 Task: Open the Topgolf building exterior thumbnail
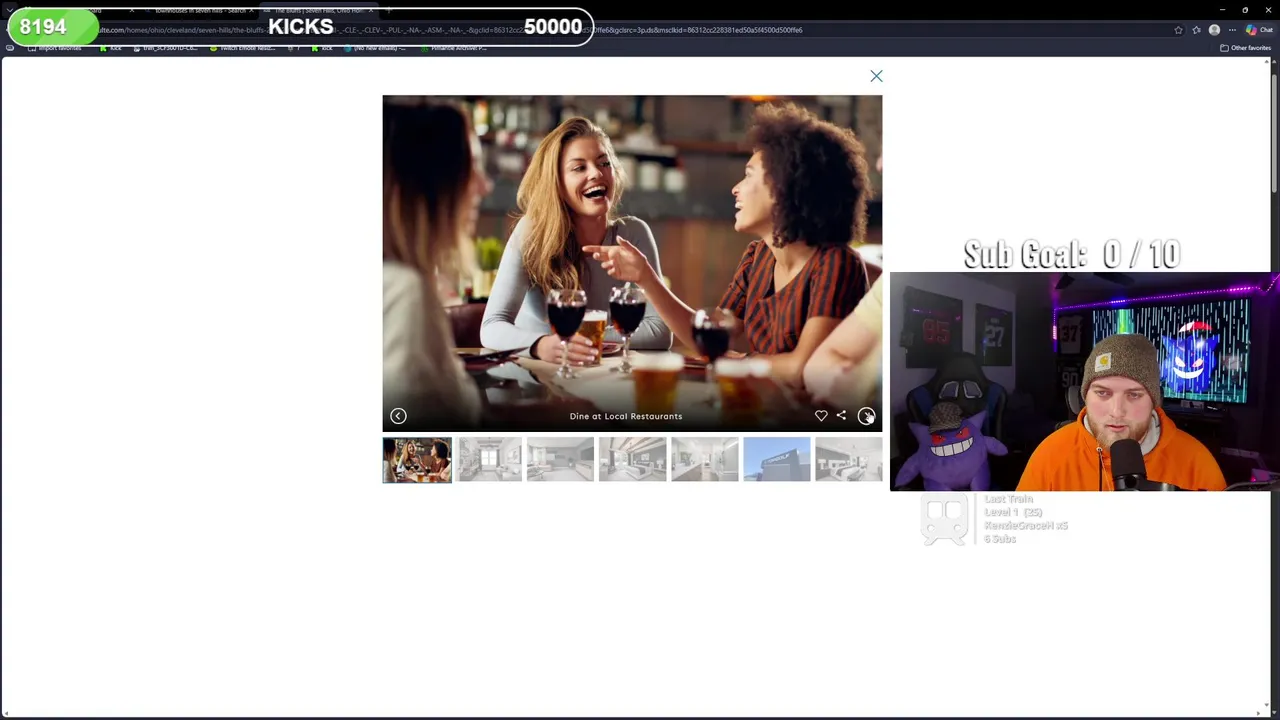(x=777, y=460)
